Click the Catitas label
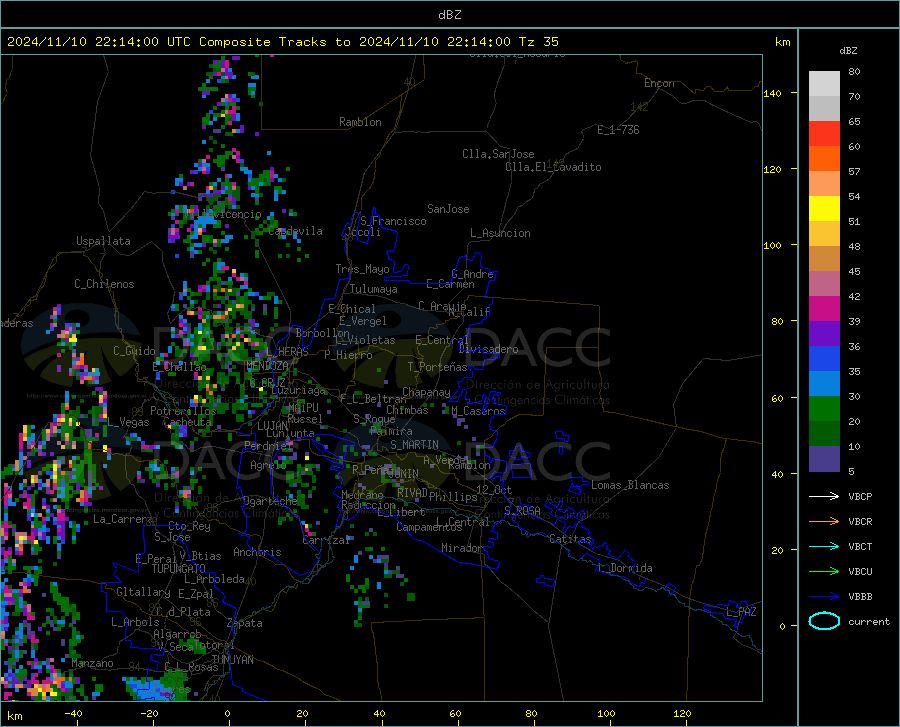 click(570, 539)
